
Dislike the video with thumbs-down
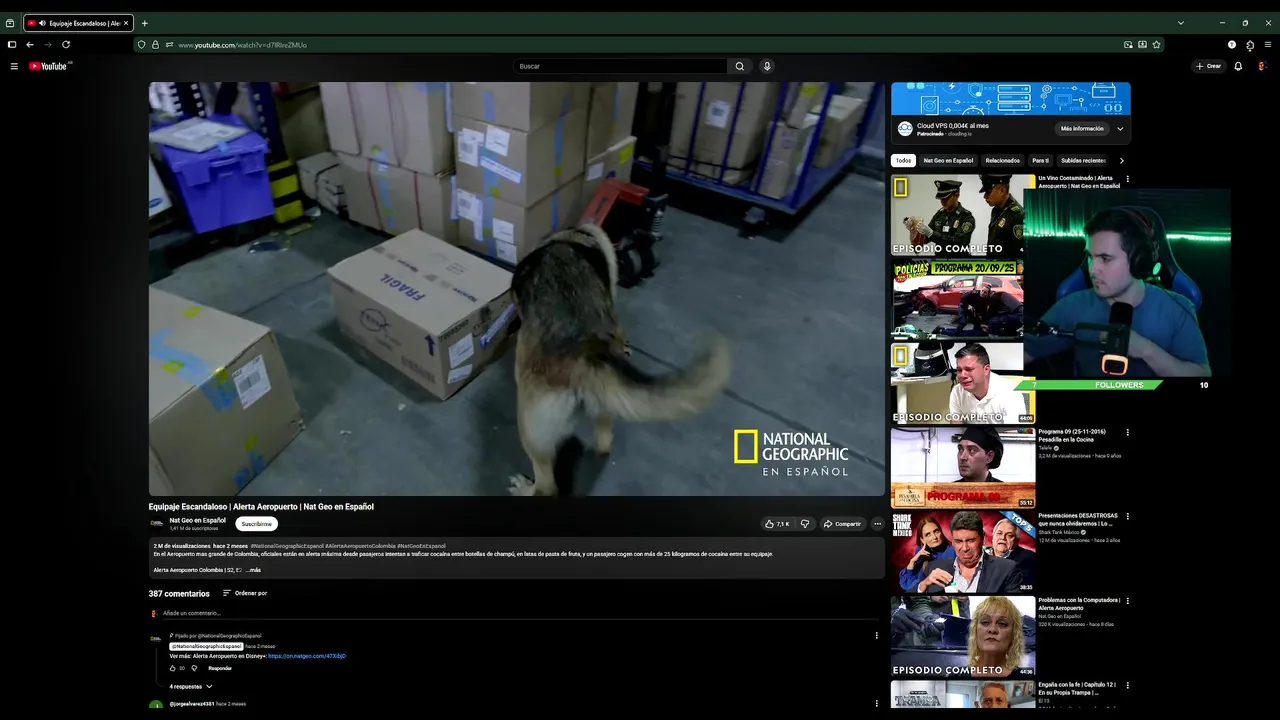click(804, 524)
